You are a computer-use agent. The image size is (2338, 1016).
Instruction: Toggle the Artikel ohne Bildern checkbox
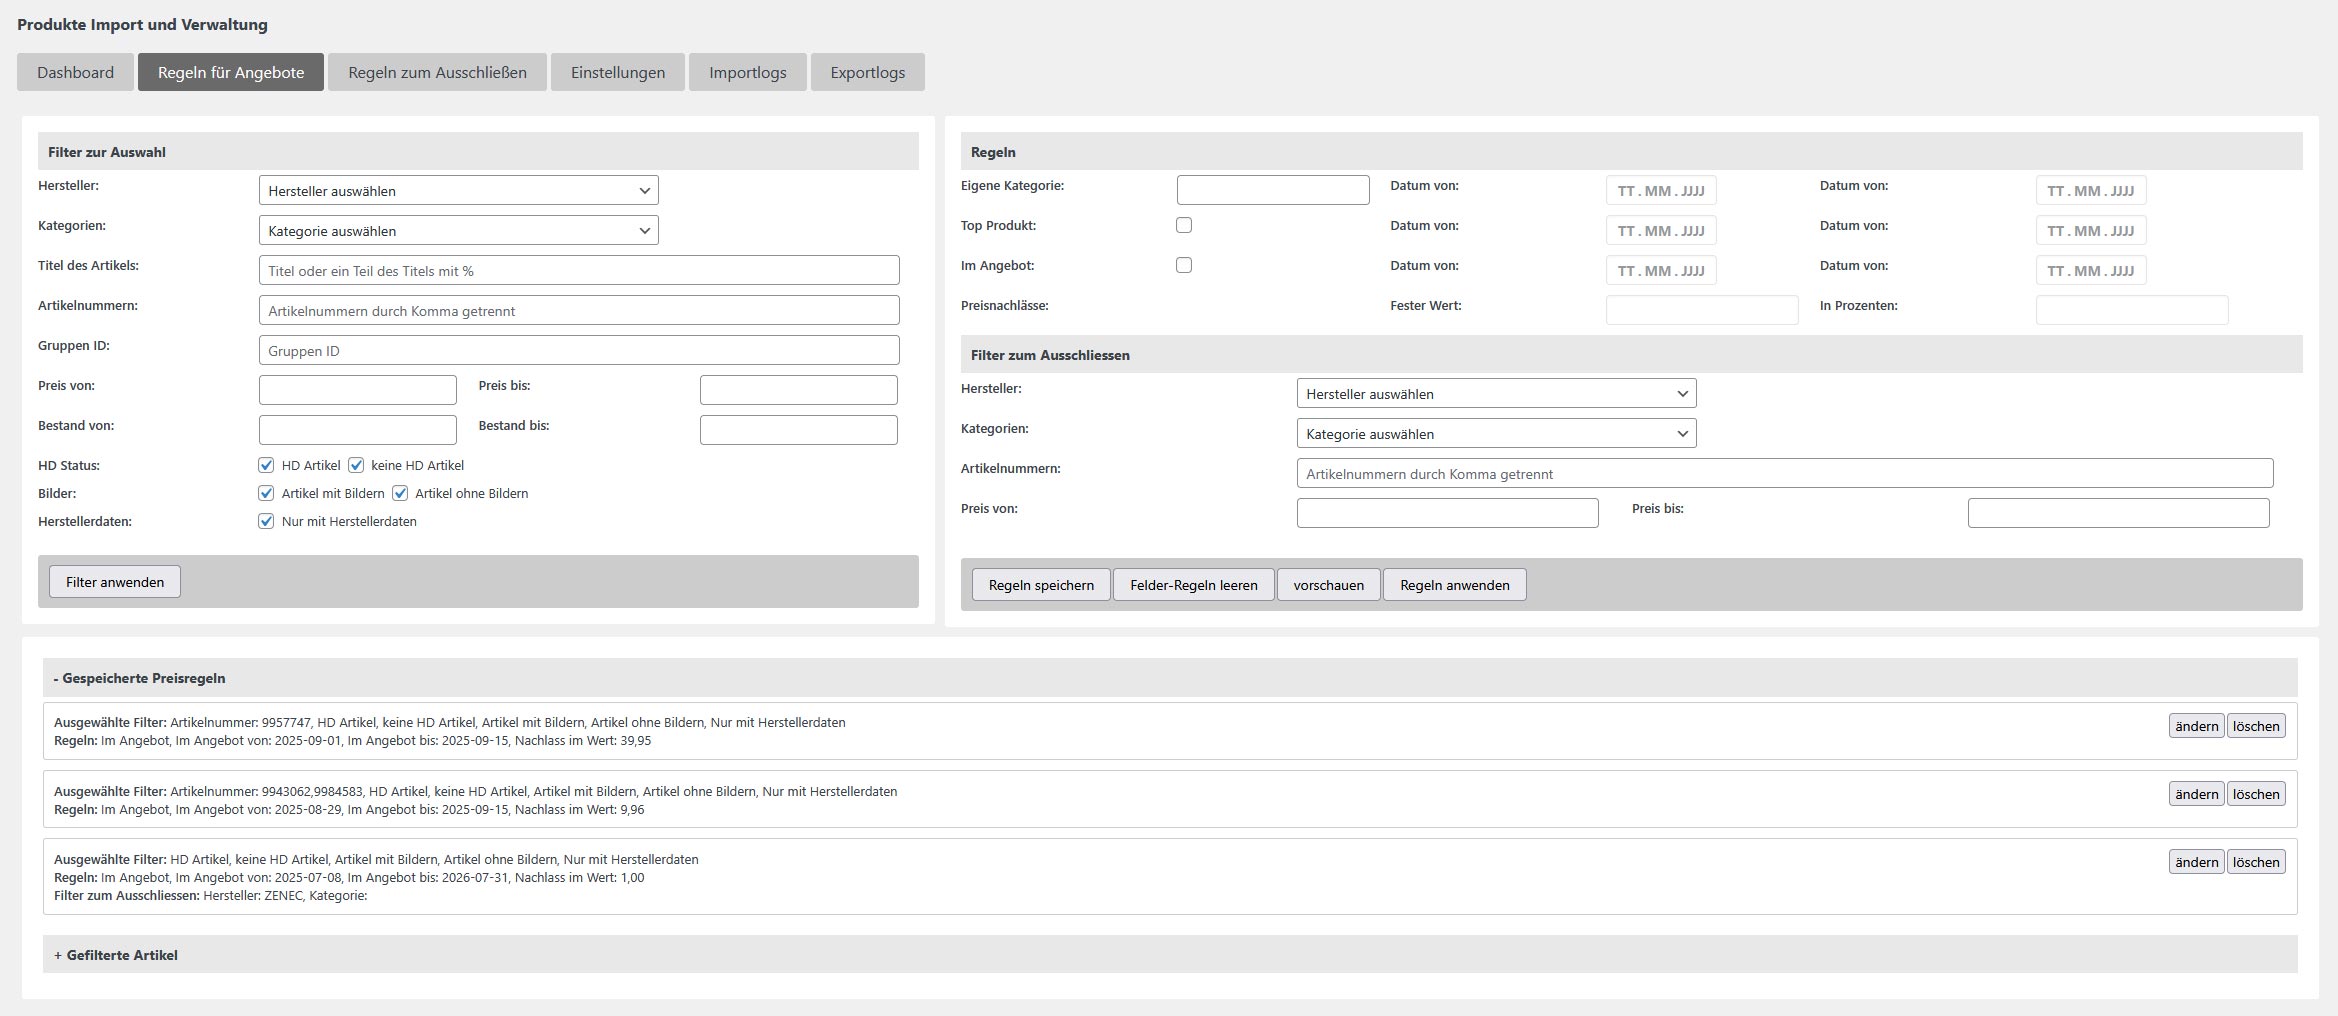(400, 493)
